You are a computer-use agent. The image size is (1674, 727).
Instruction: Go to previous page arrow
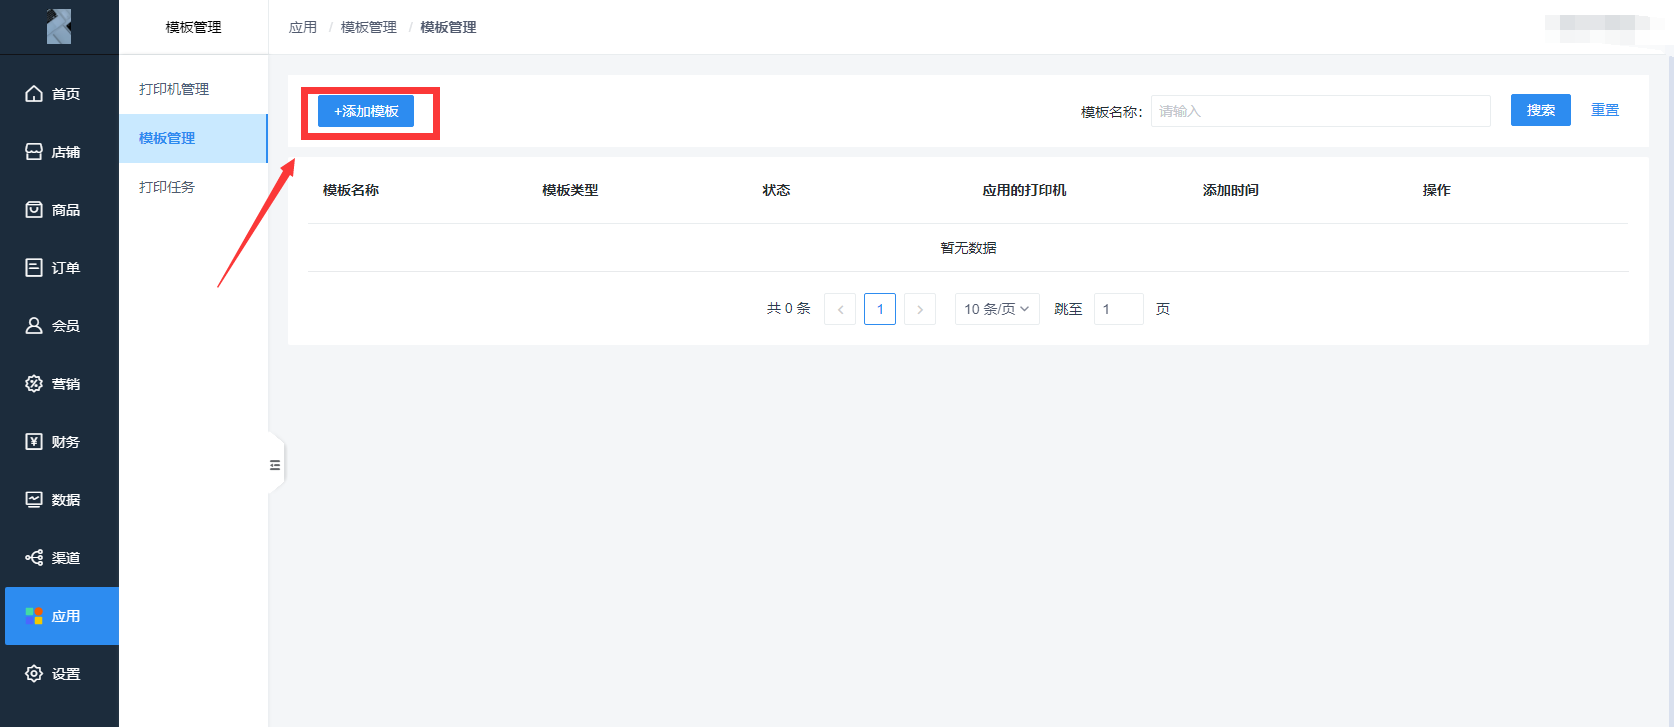click(x=840, y=309)
